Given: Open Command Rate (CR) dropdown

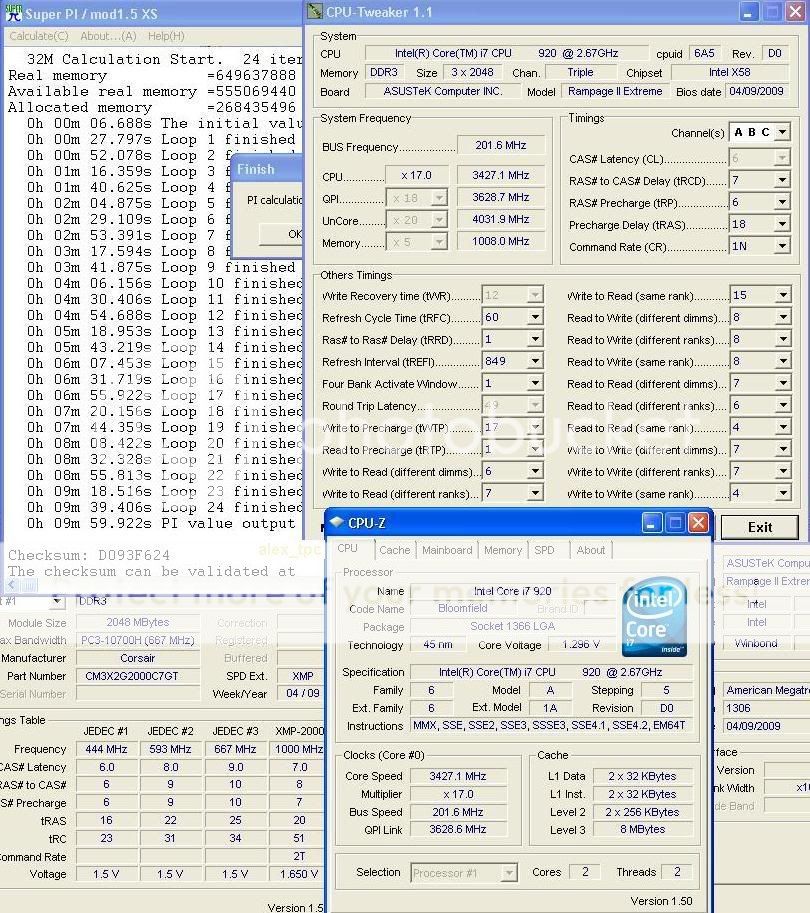Looking at the screenshot, I should point(782,246).
